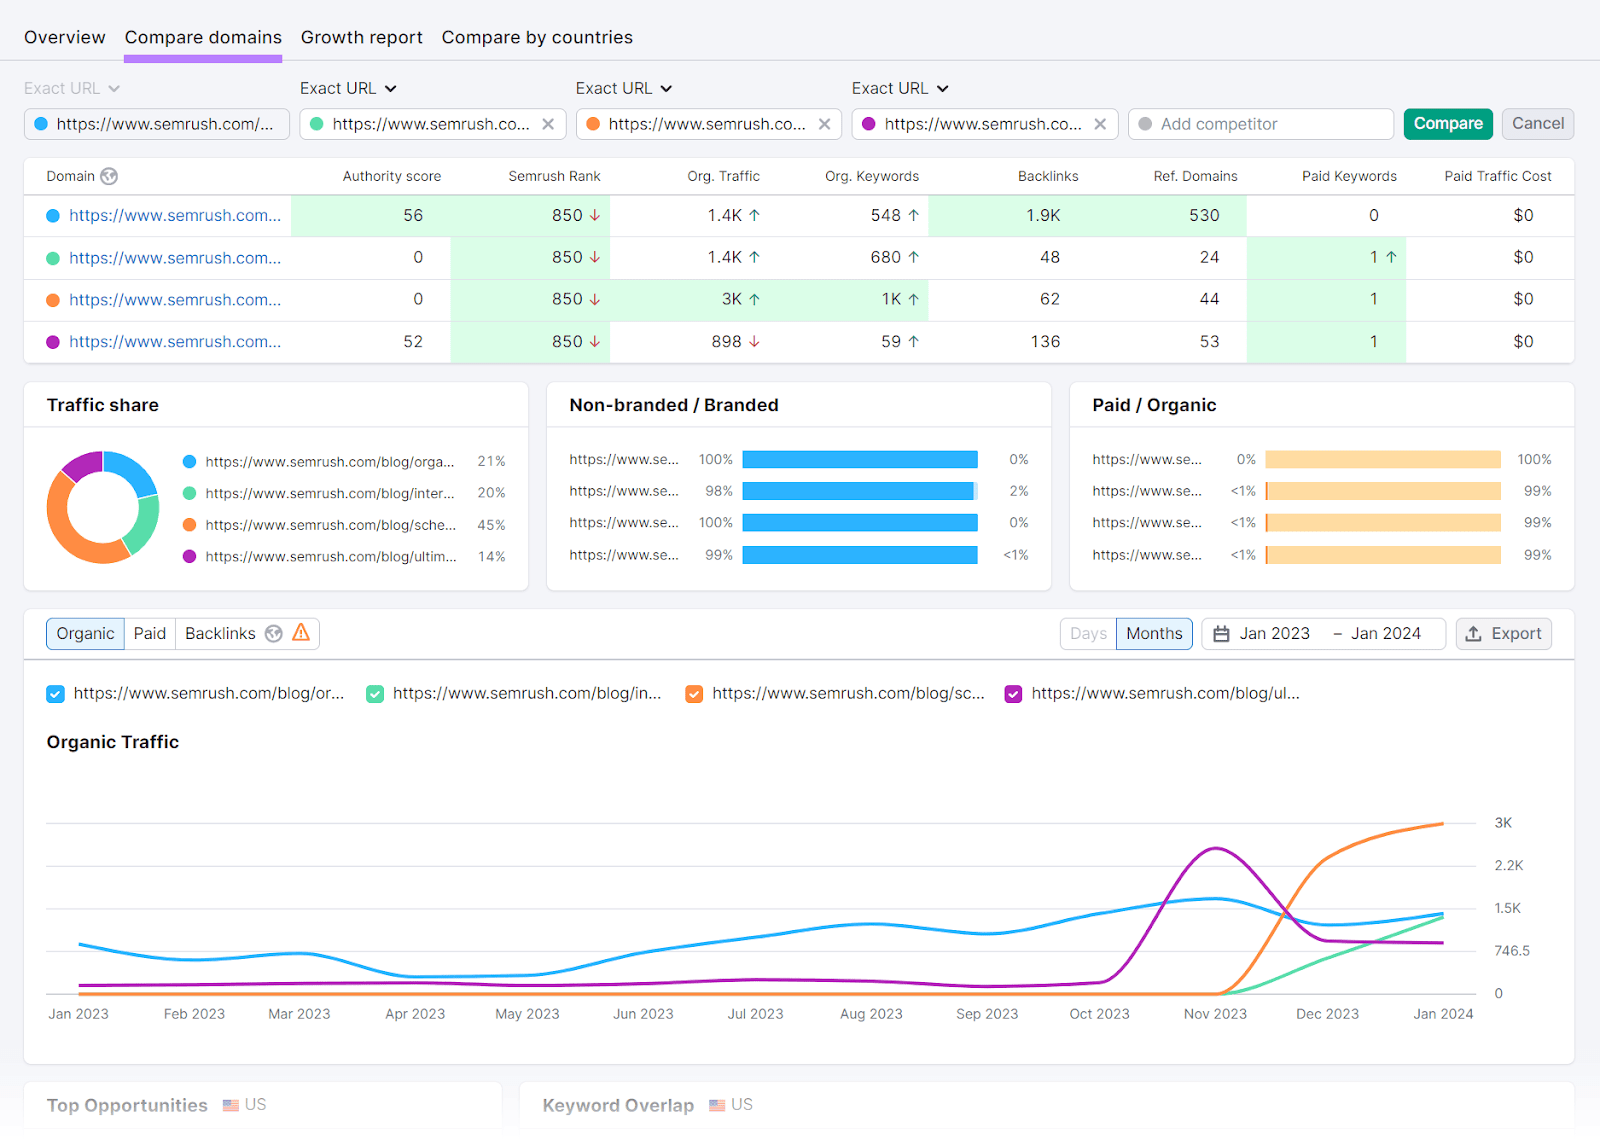Switch the chart view to Days

click(1088, 633)
